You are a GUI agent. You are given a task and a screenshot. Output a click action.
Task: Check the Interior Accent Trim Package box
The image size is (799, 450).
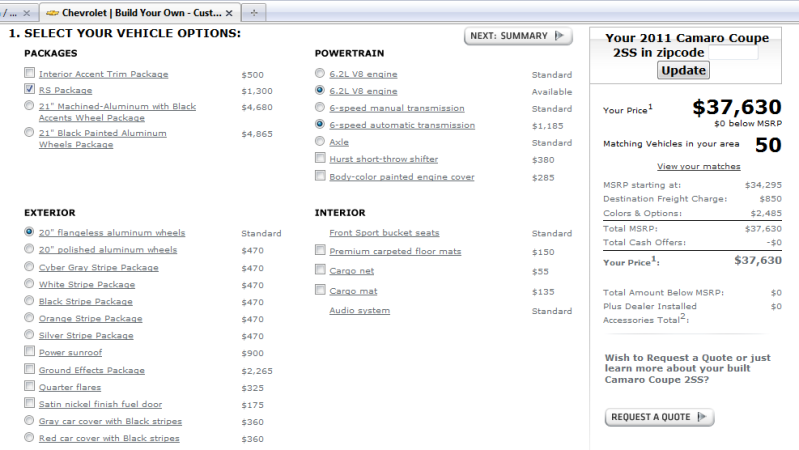tap(30, 73)
